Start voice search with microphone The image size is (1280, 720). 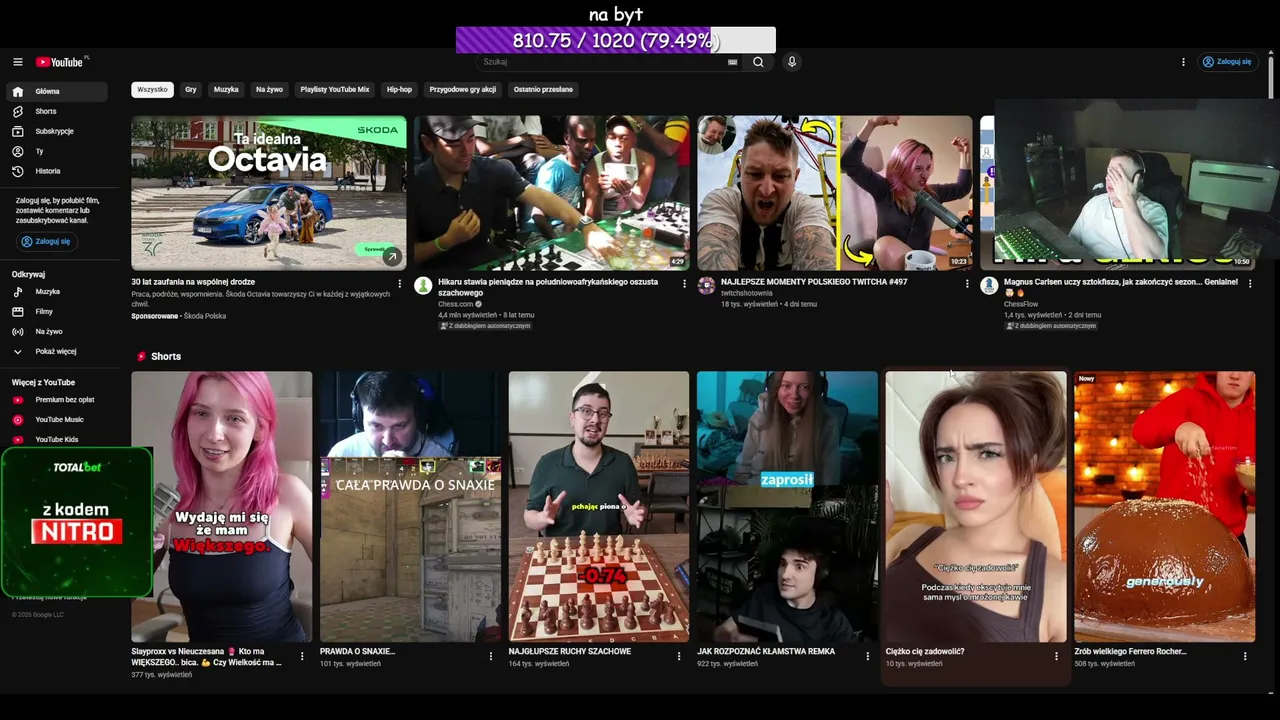tap(792, 62)
